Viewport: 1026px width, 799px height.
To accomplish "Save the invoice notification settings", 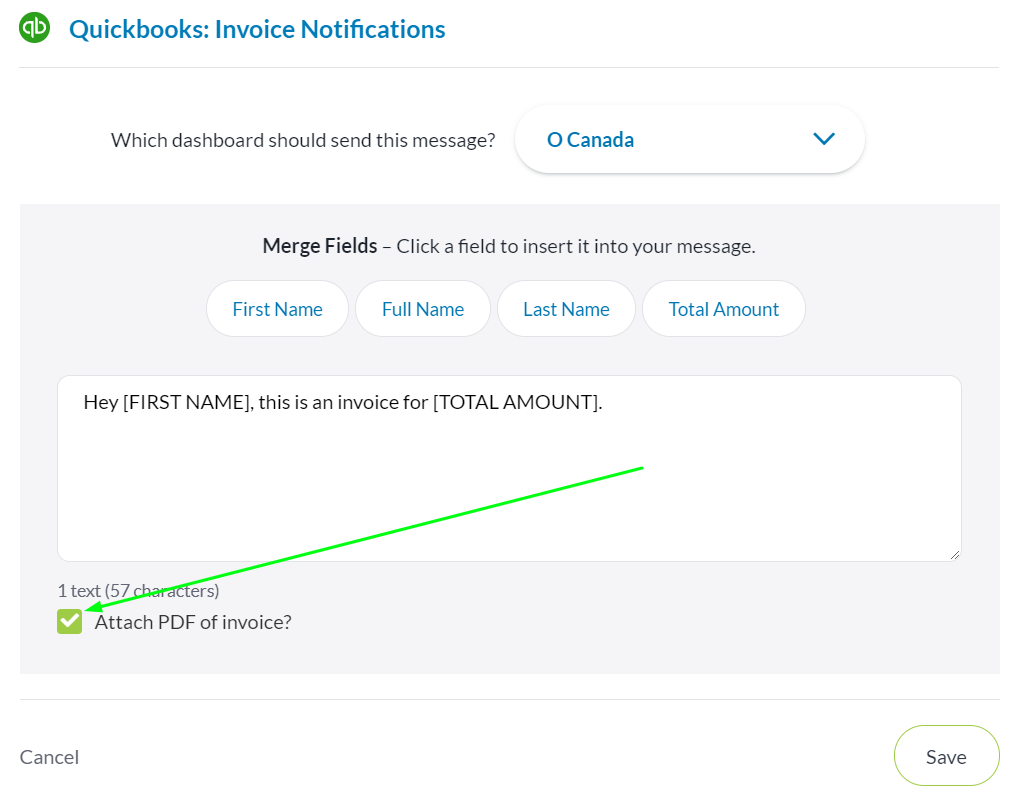I will pyautogui.click(x=946, y=756).
